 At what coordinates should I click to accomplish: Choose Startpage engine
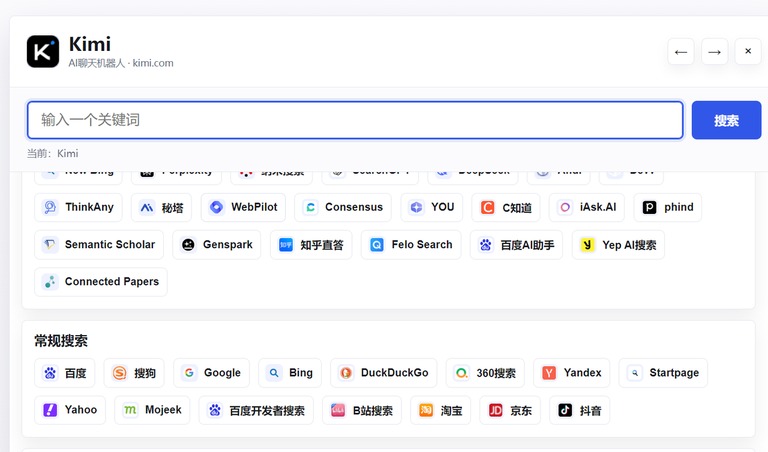click(x=663, y=373)
